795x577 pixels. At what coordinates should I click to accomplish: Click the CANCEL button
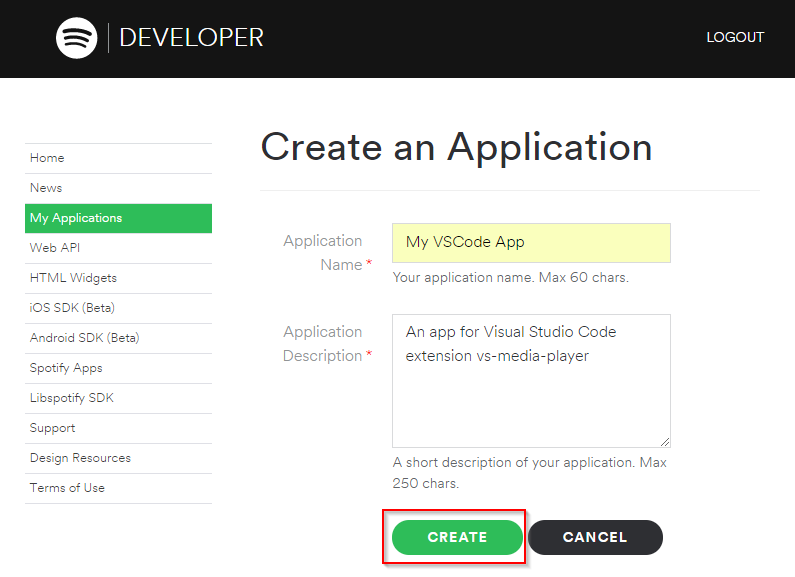tap(595, 537)
